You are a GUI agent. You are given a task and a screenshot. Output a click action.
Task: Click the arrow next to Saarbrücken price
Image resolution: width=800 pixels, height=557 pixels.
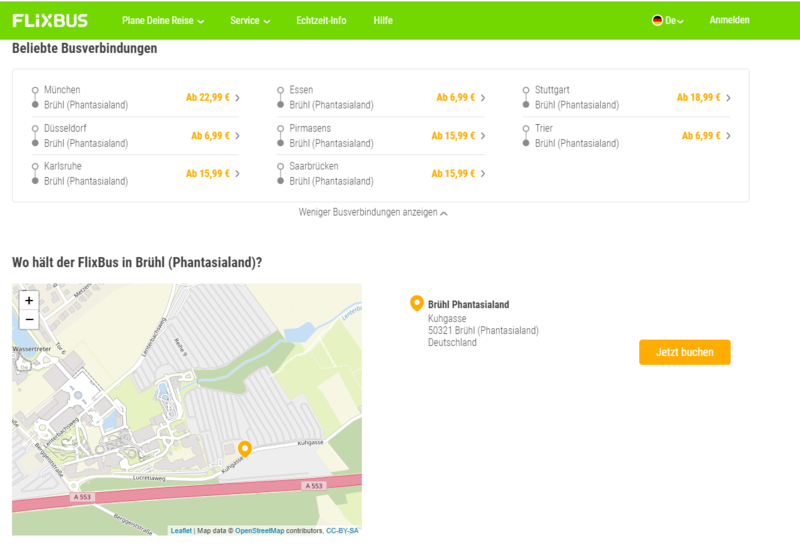[x=483, y=174]
